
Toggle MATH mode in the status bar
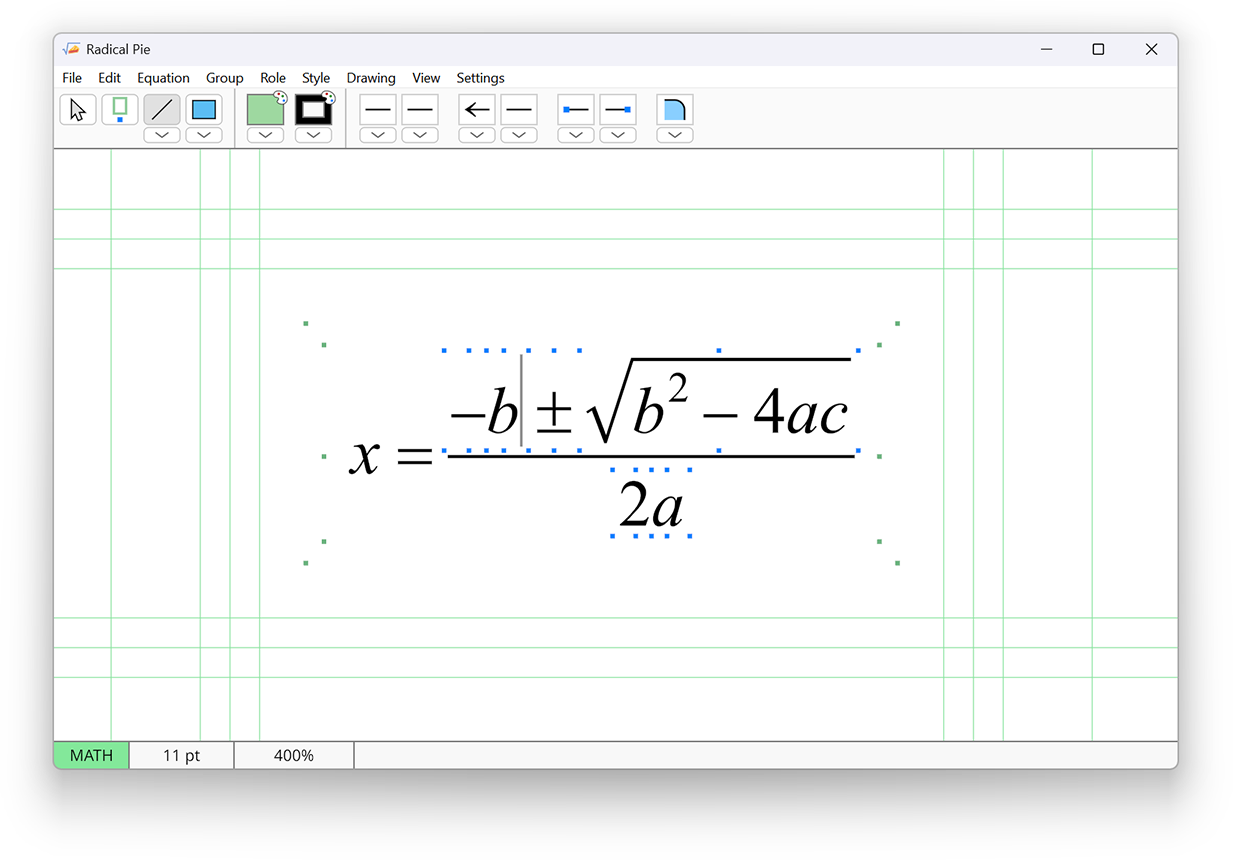(90, 755)
